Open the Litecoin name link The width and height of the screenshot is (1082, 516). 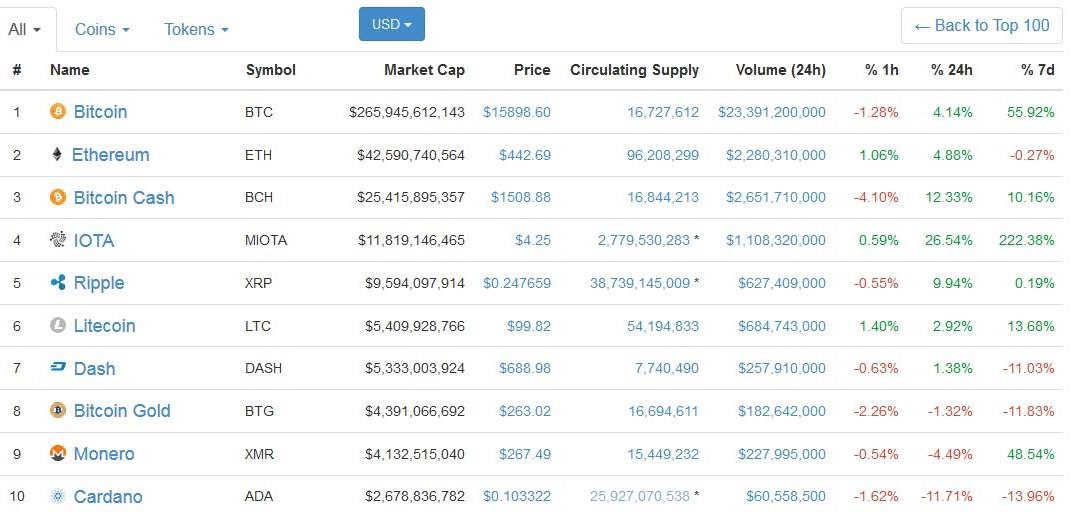pos(104,326)
